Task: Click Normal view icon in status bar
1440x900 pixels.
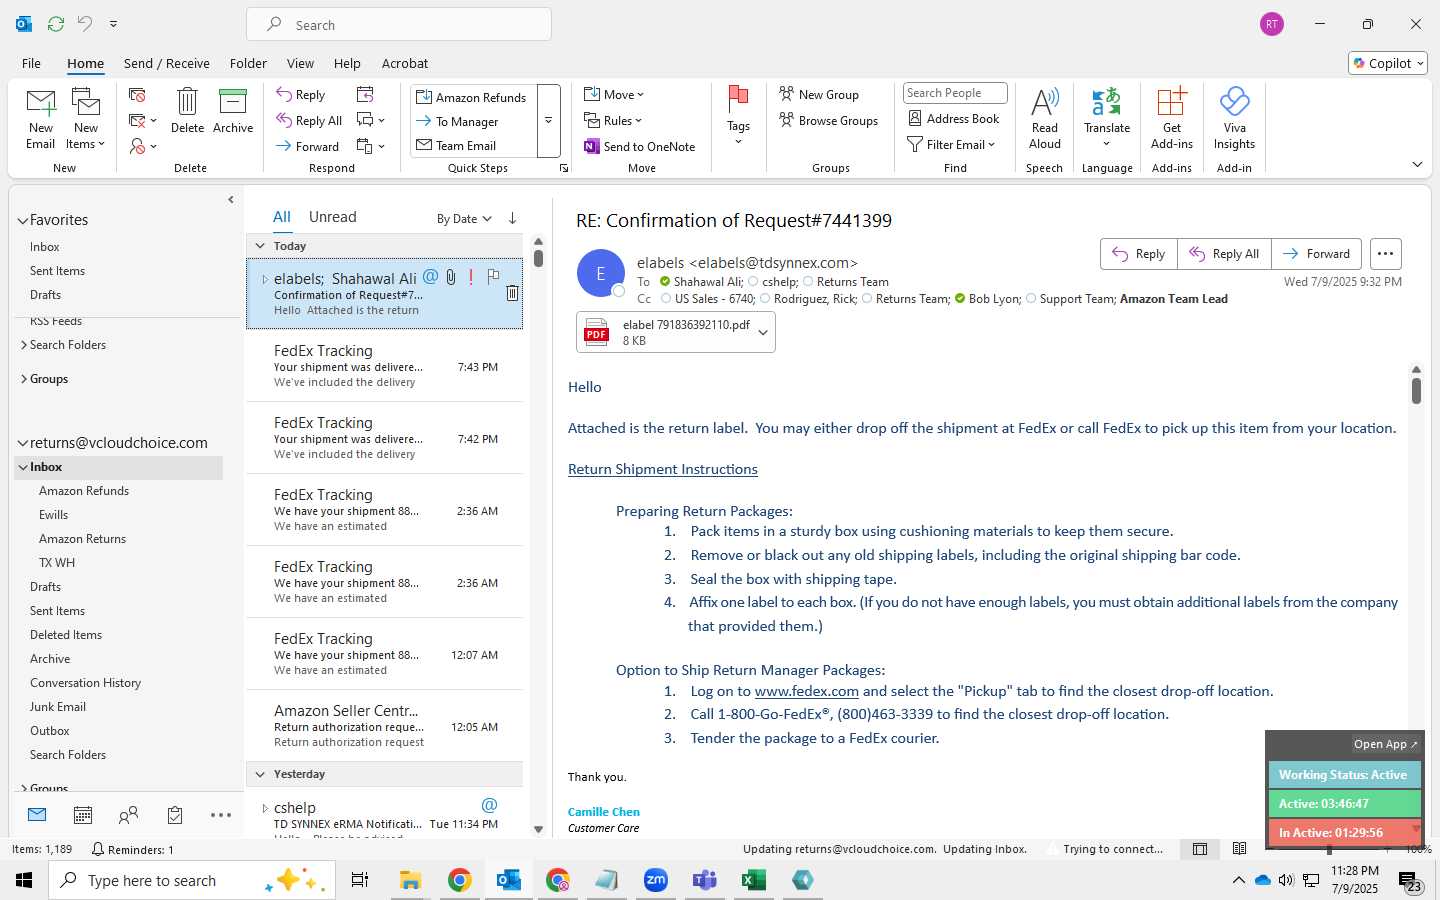Action: (1200, 849)
